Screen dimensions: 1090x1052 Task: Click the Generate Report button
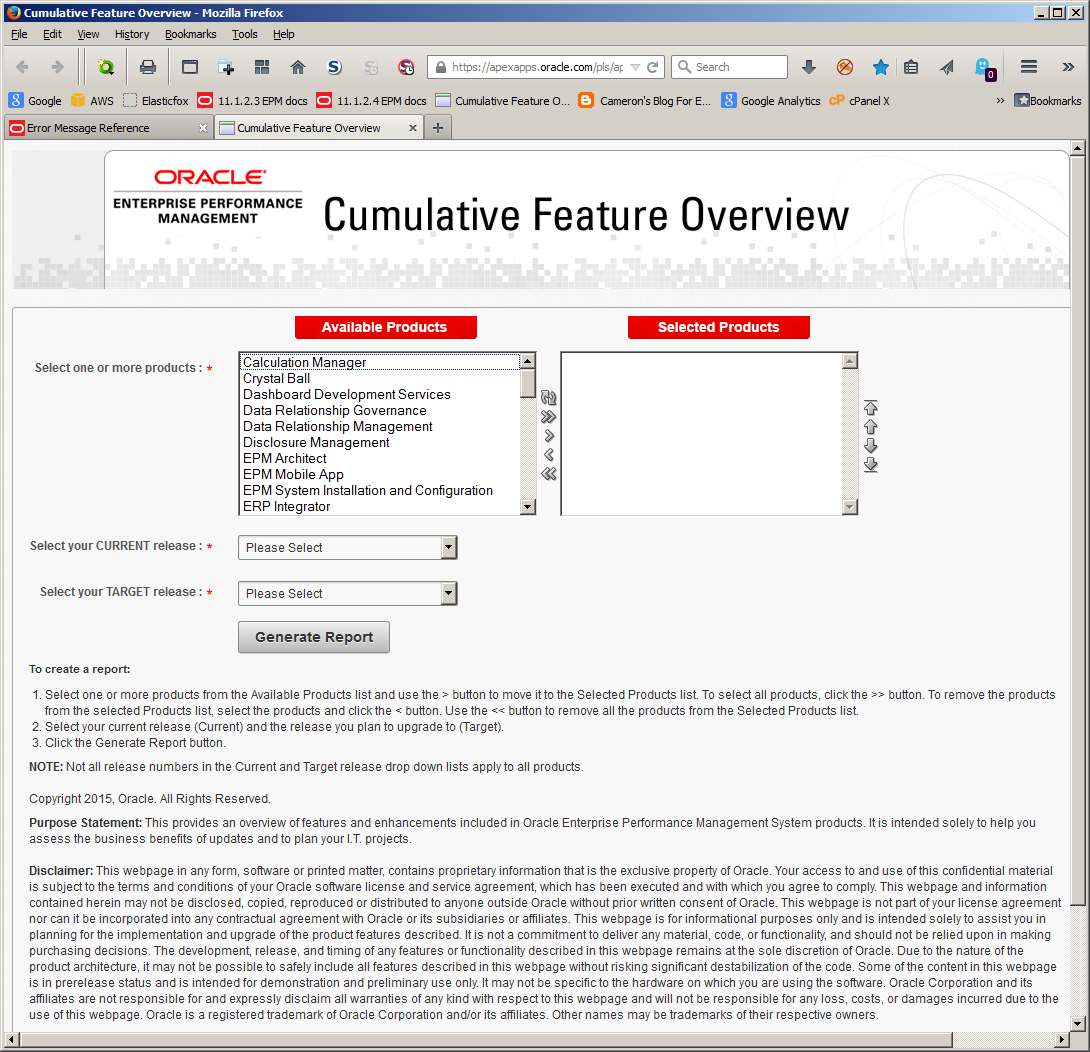tap(314, 637)
